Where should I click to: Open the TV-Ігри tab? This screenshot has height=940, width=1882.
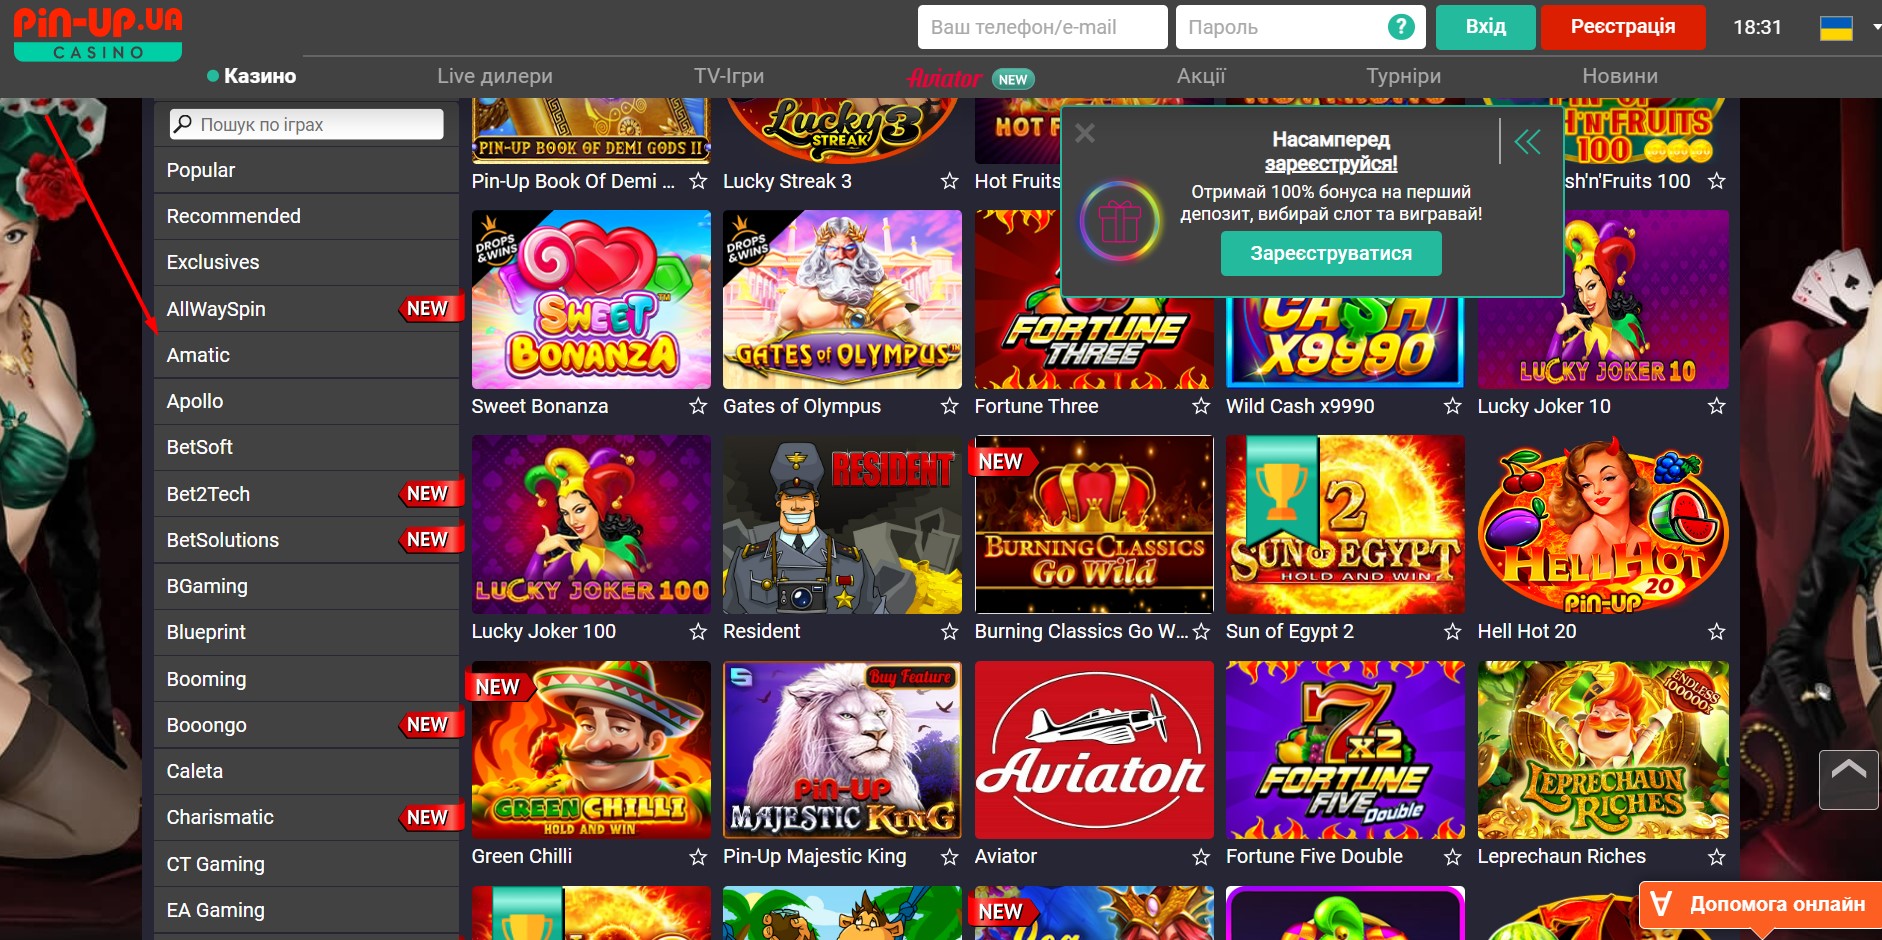[x=729, y=76]
